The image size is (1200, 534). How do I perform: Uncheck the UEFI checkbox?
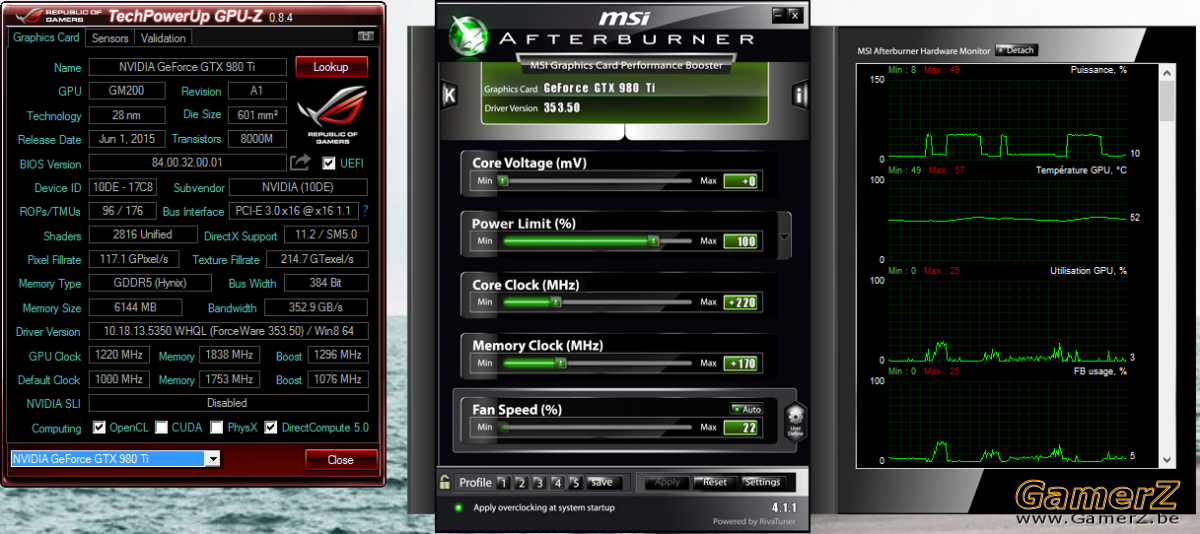(x=329, y=163)
